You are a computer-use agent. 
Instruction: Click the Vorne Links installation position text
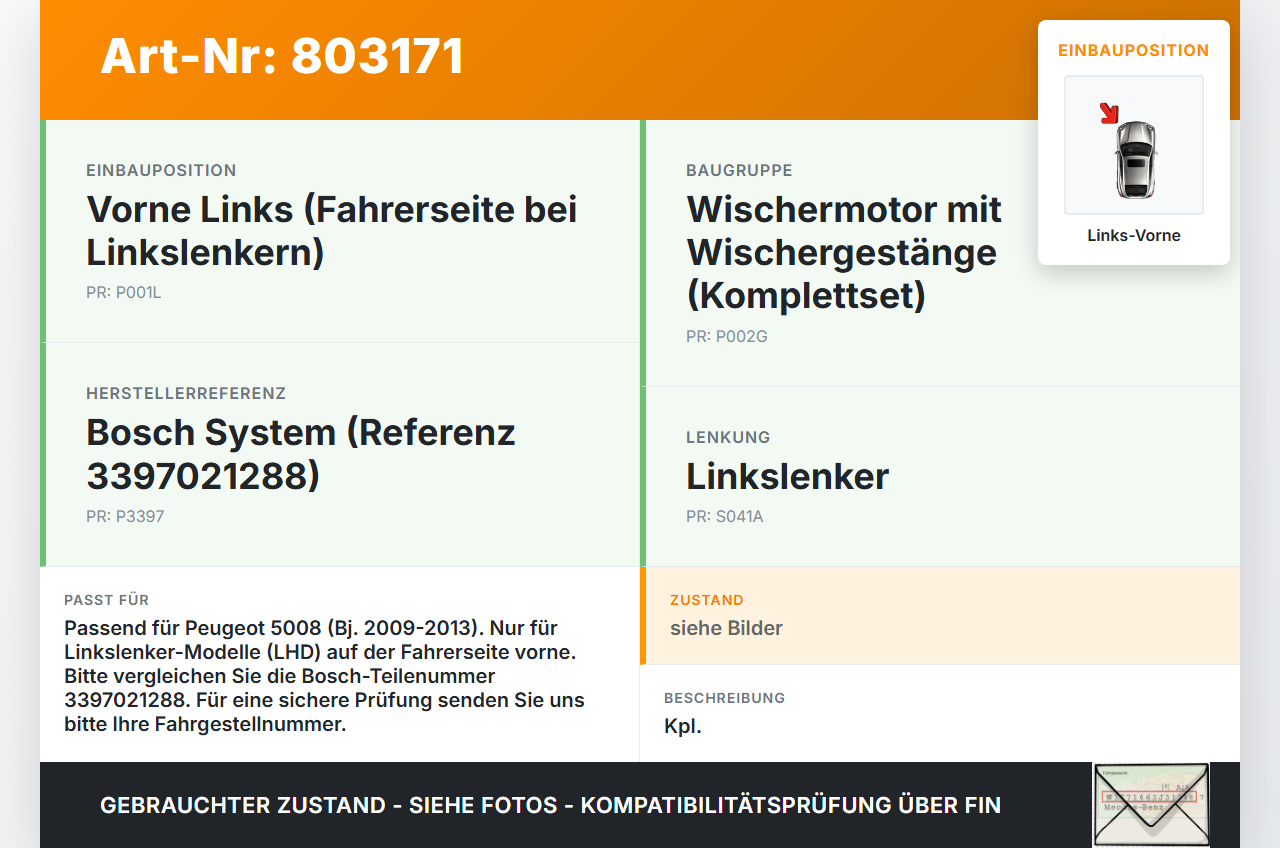tap(332, 231)
